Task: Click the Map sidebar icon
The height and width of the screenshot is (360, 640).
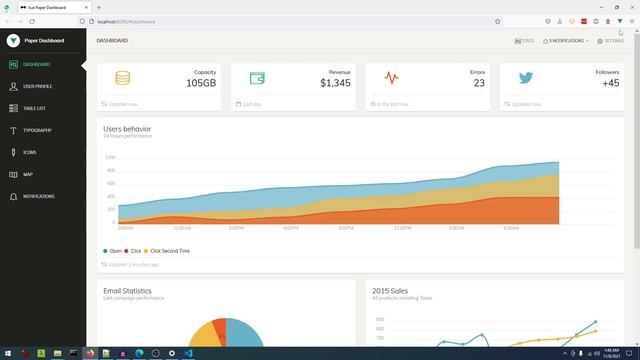Action: click(x=13, y=174)
